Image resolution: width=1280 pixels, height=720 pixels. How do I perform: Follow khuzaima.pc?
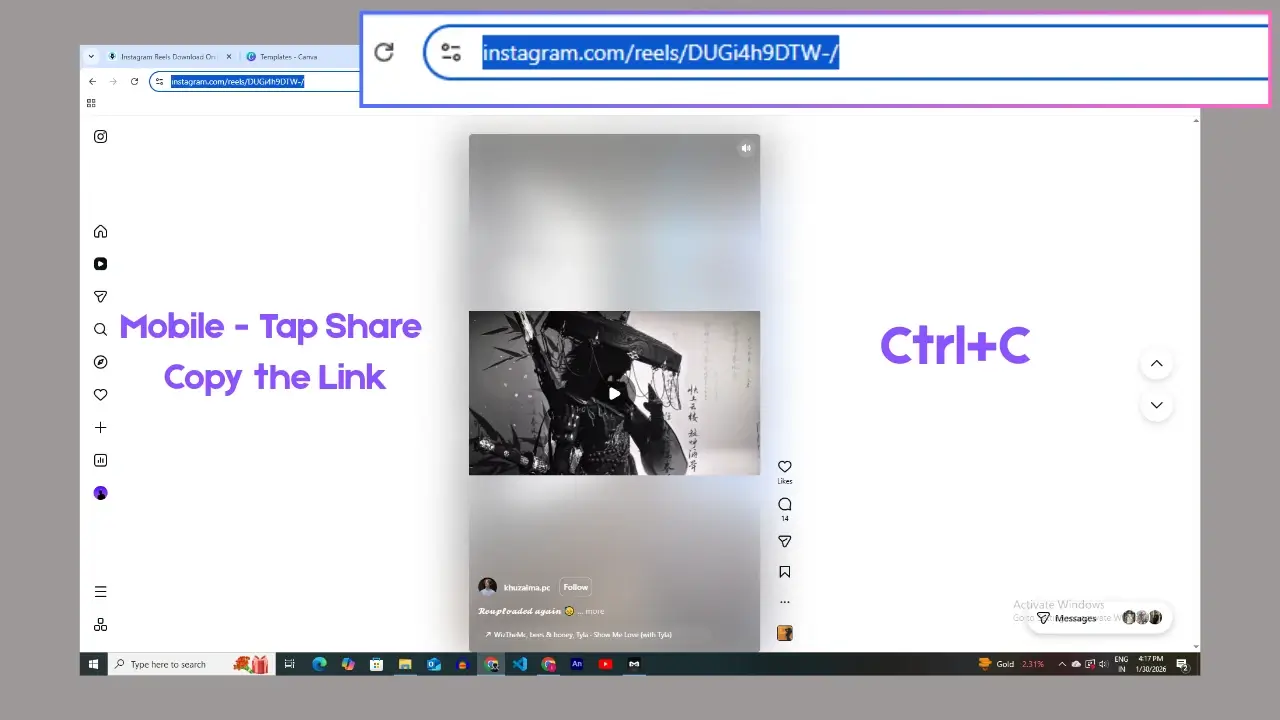click(x=576, y=587)
